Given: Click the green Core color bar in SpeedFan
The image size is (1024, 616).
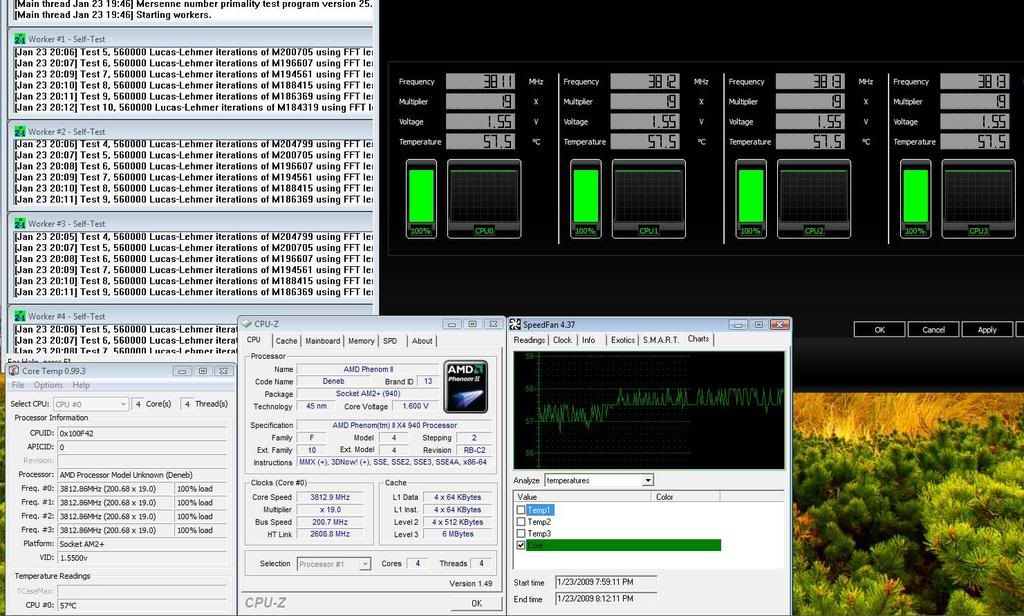Looking at the screenshot, I should tap(623, 545).
